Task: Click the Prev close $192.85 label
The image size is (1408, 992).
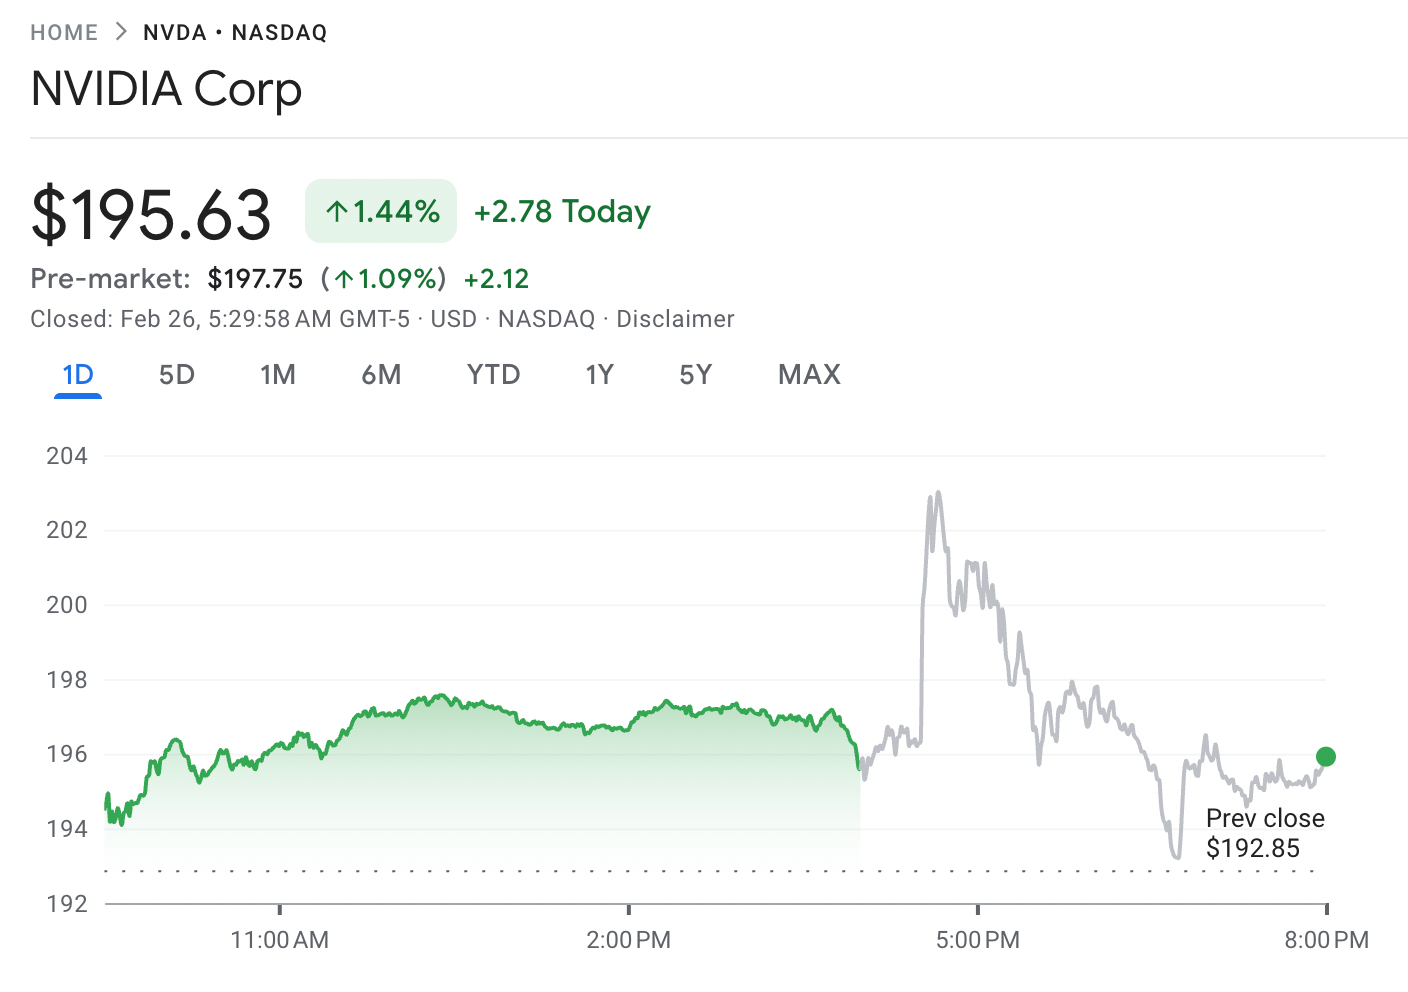Action: tap(1264, 832)
